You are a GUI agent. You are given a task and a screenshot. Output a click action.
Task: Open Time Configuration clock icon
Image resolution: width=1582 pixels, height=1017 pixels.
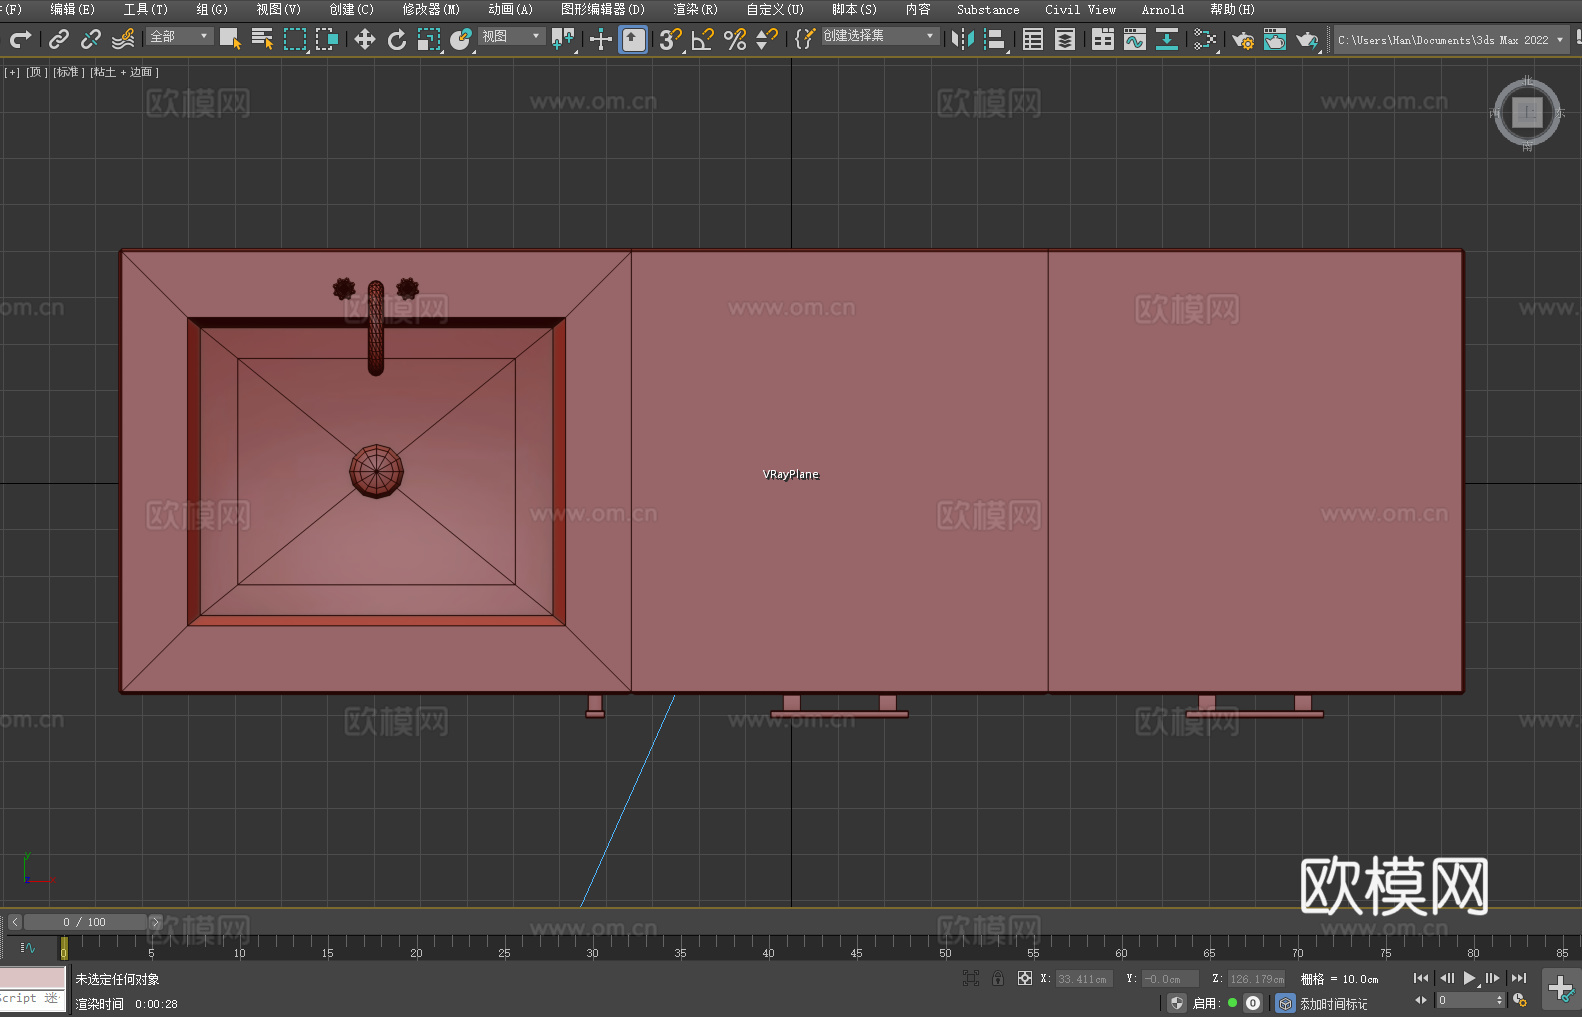(x=1520, y=1000)
